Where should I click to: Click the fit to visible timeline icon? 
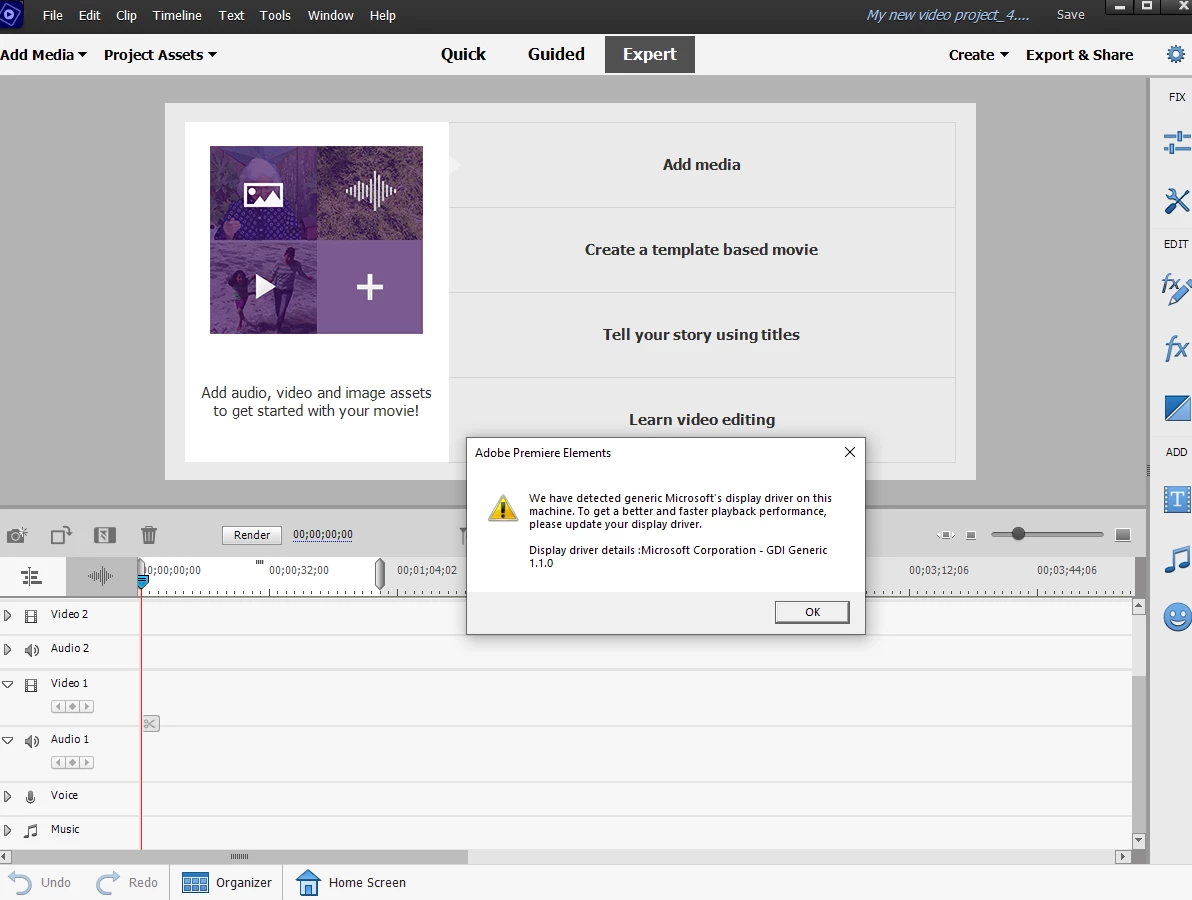(945, 535)
